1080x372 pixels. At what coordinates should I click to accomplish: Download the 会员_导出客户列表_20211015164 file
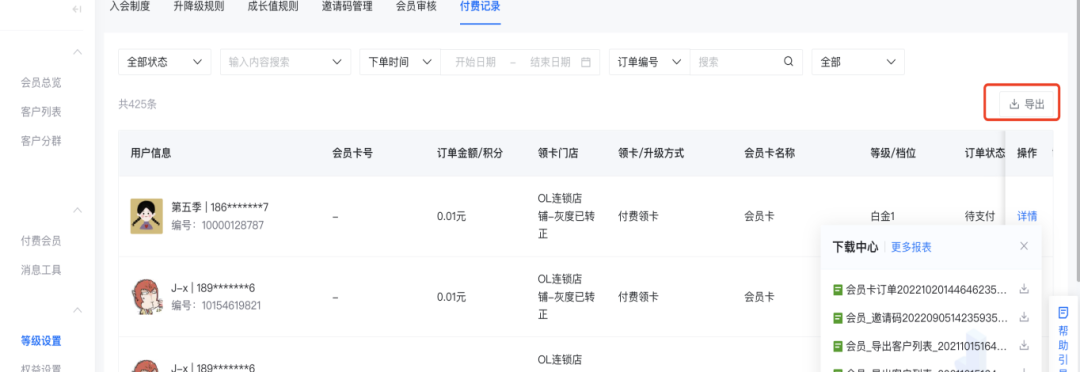(1024, 345)
